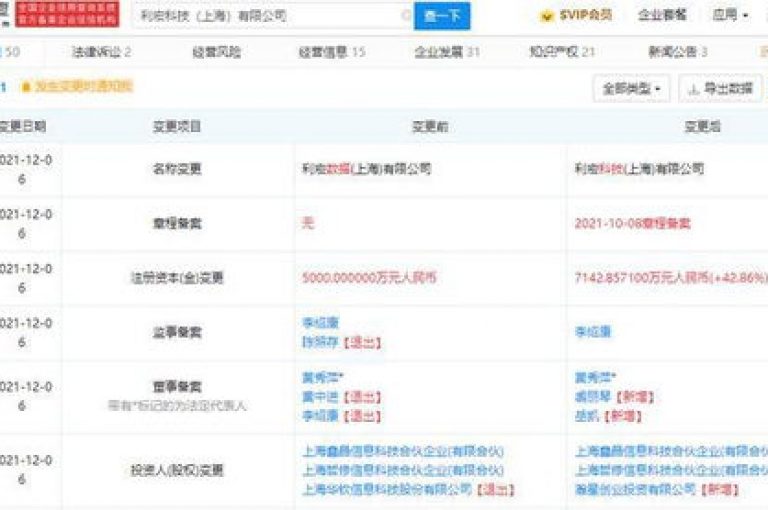Image resolution: width=768 pixels, height=510 pixels.
Task: Click the SVIP crown icon
Action: [x=547, y=16]
